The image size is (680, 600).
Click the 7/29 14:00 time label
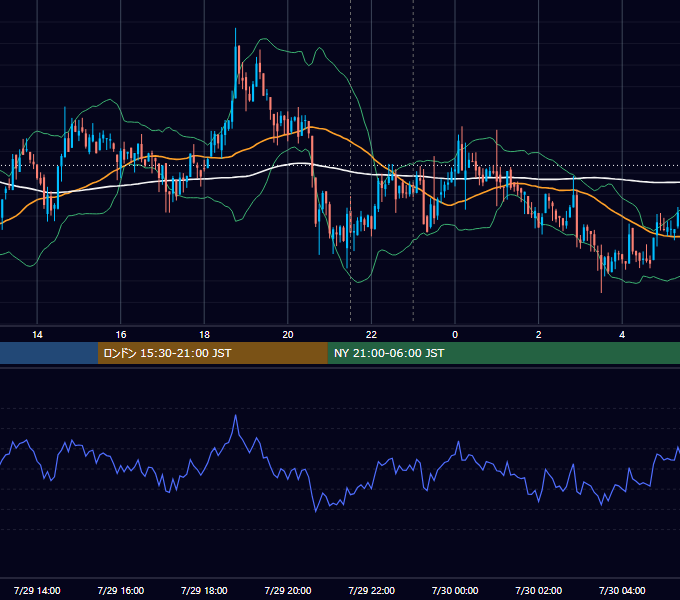37,590
